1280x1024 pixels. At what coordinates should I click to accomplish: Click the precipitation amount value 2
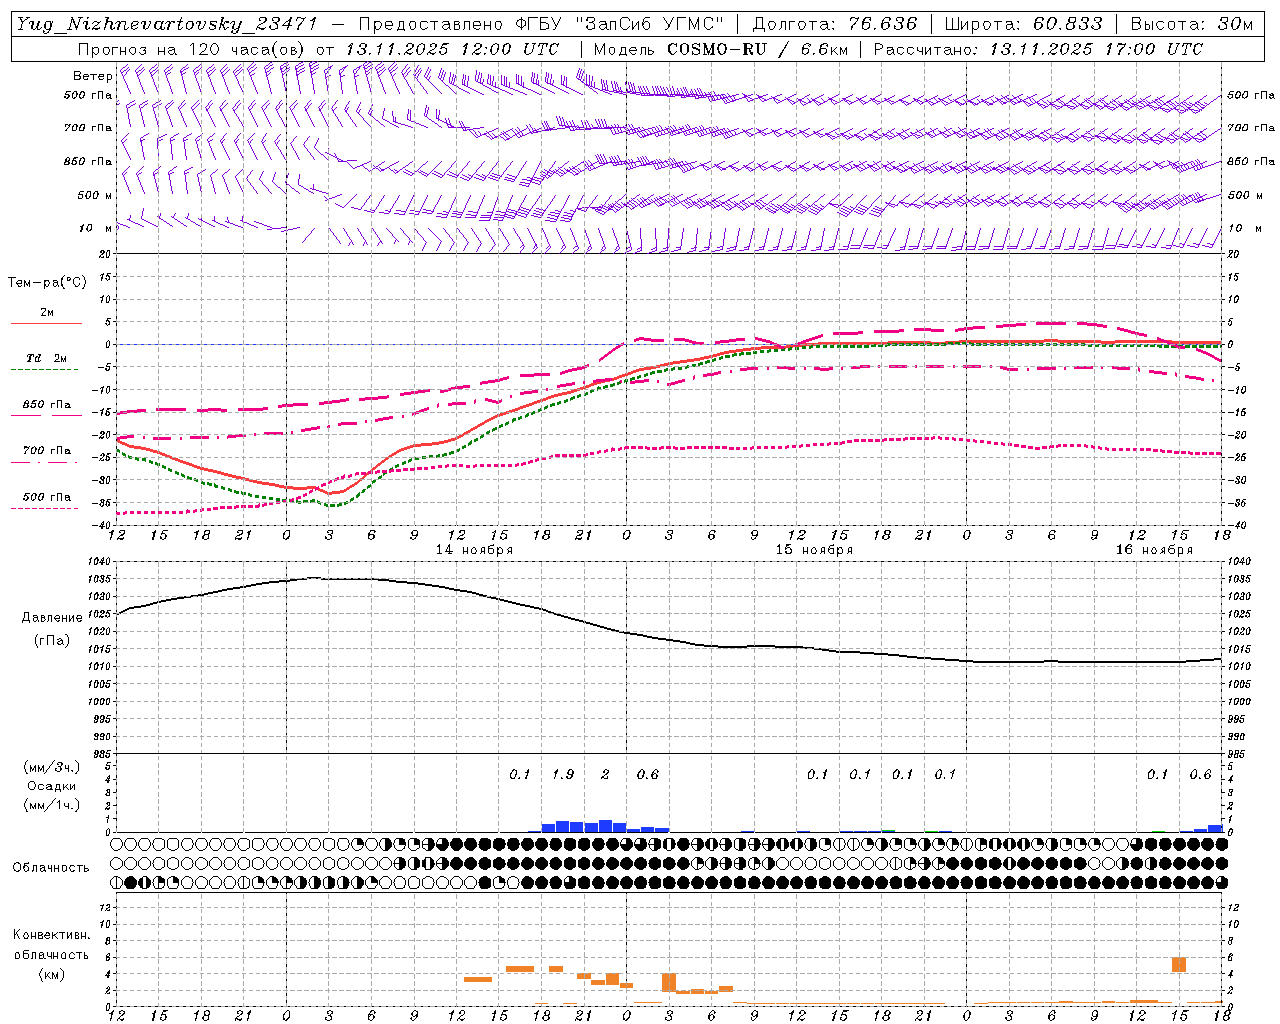click(x=605, y=774)
